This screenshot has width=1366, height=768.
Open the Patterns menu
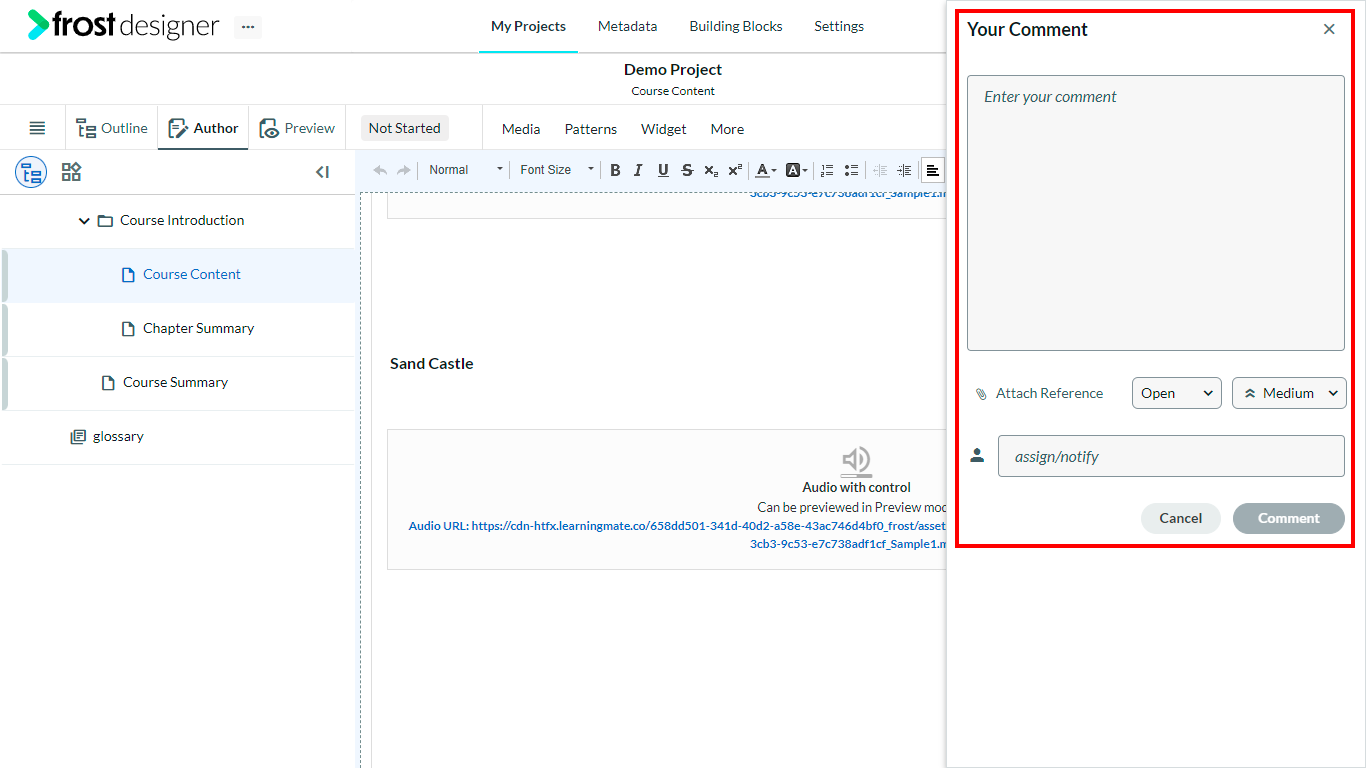click(591, 129)
